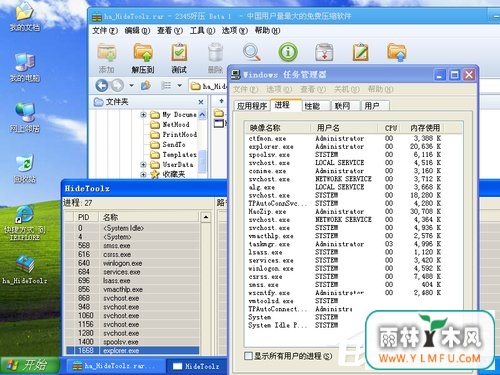Open the view mode dropdown arrow
This screenshot has height=375, width=500.
pos(179,86)
